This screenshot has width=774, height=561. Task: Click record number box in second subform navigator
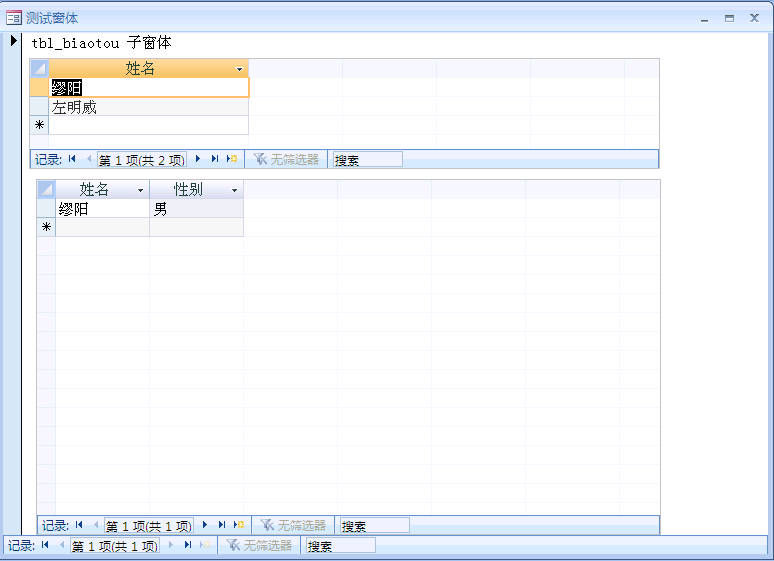149,526
